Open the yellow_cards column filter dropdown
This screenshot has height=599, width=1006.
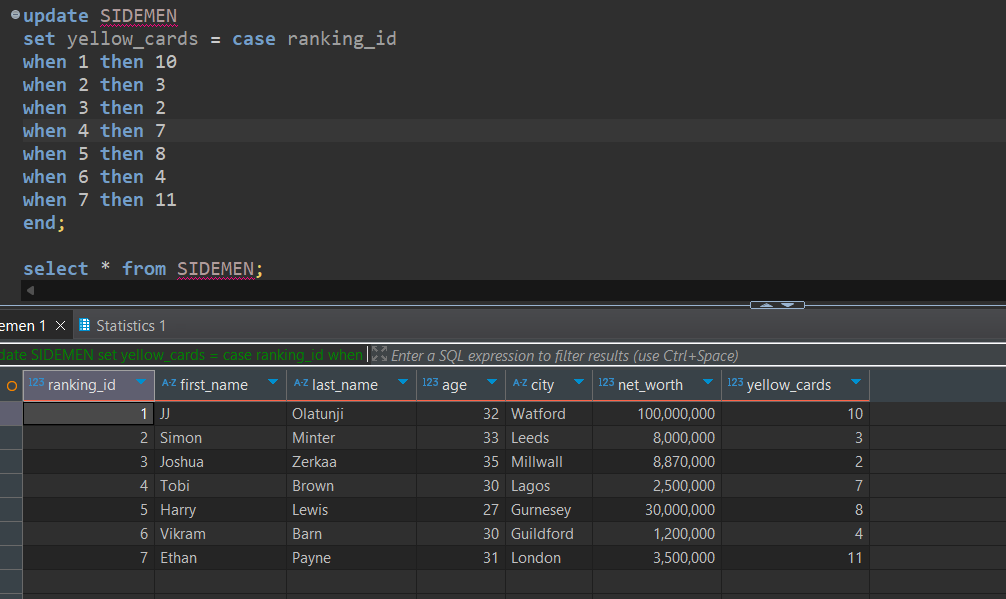coord(856,382)
